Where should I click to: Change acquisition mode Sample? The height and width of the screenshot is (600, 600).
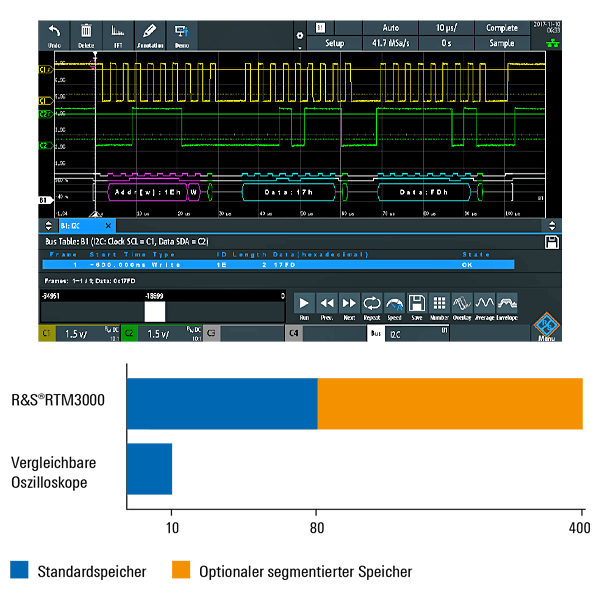502,43
